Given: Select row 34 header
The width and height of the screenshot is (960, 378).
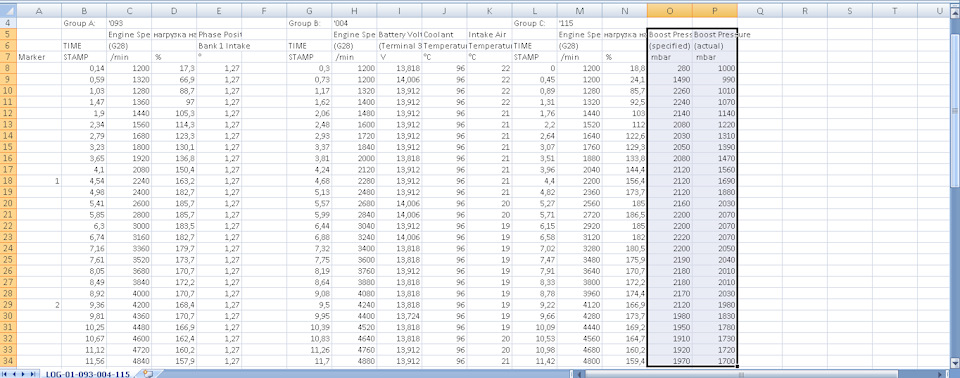Looking at the screenshot, I should tap(9, 361).
